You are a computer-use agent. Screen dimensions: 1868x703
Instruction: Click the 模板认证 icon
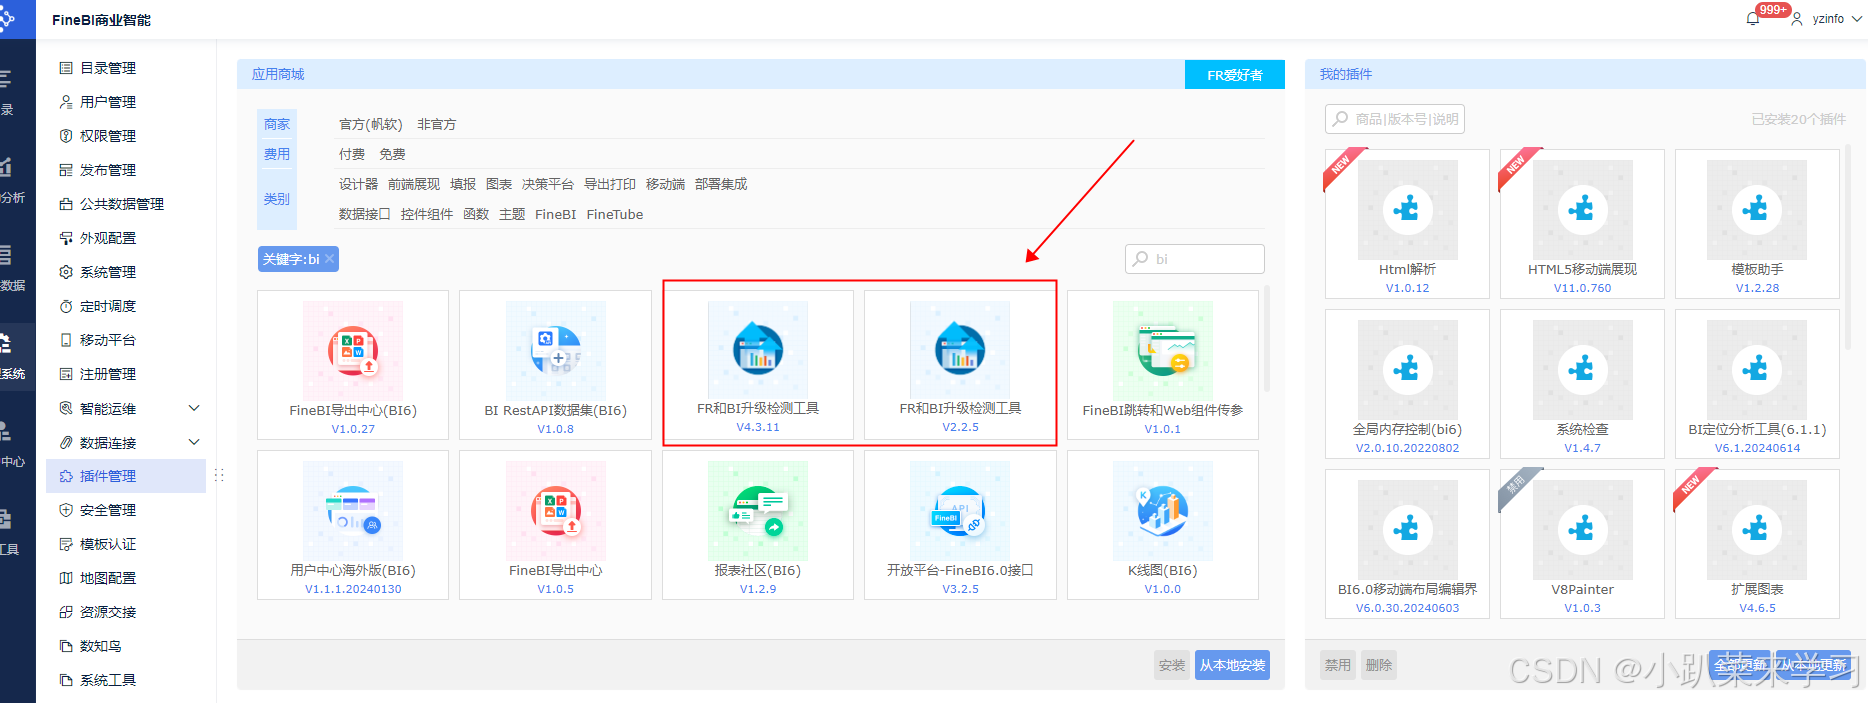coord(66,544)
